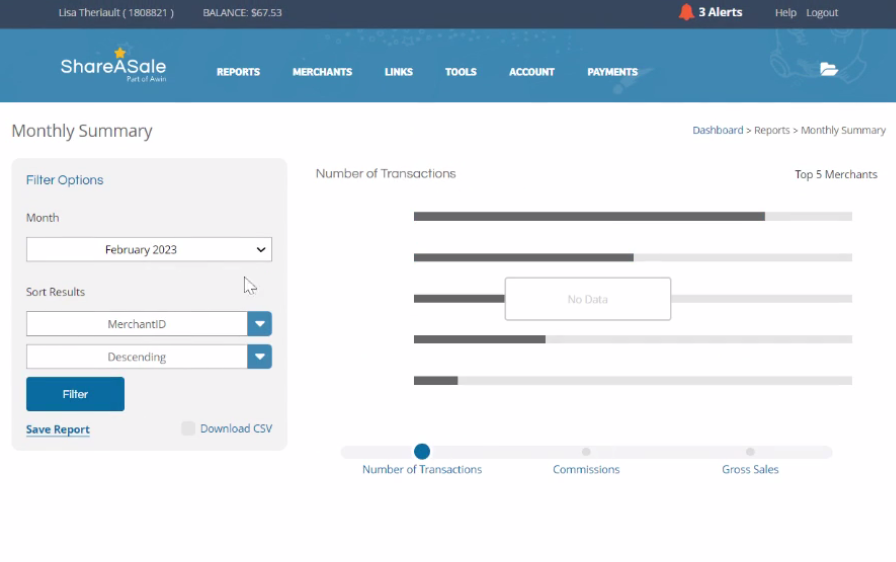Open the MerchantID sort field dropdown
Image resolution: width=896 pixels, height=562 pixels.
coord(137,324)
